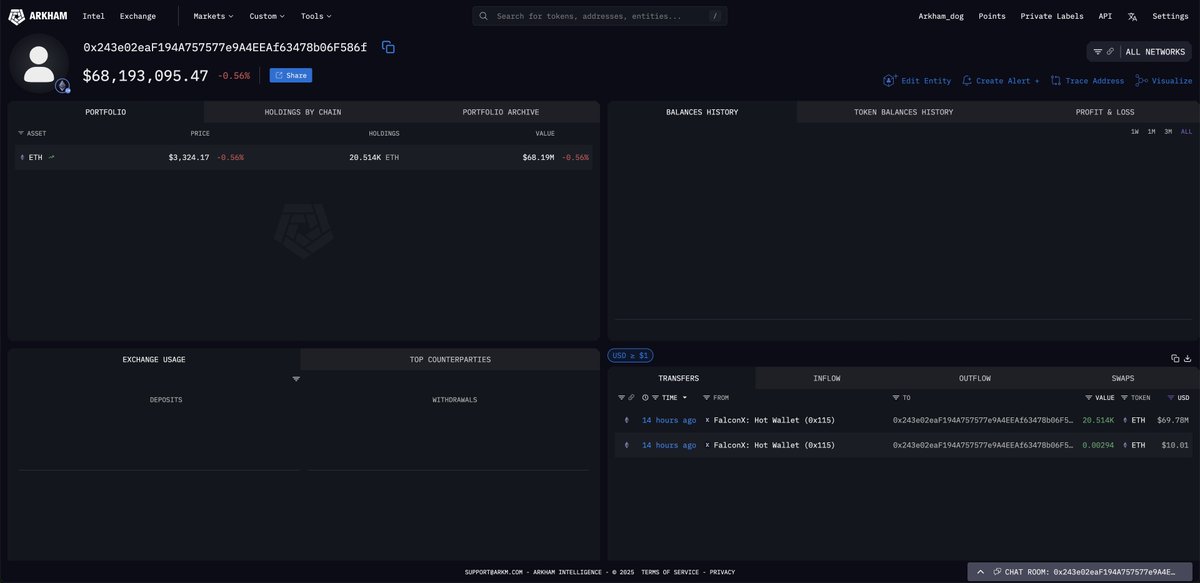The width and height of the screenshot is (1200, 583).
Task: Select the 1M time range
Action: pyautogui.click(x=1151, y=132)
